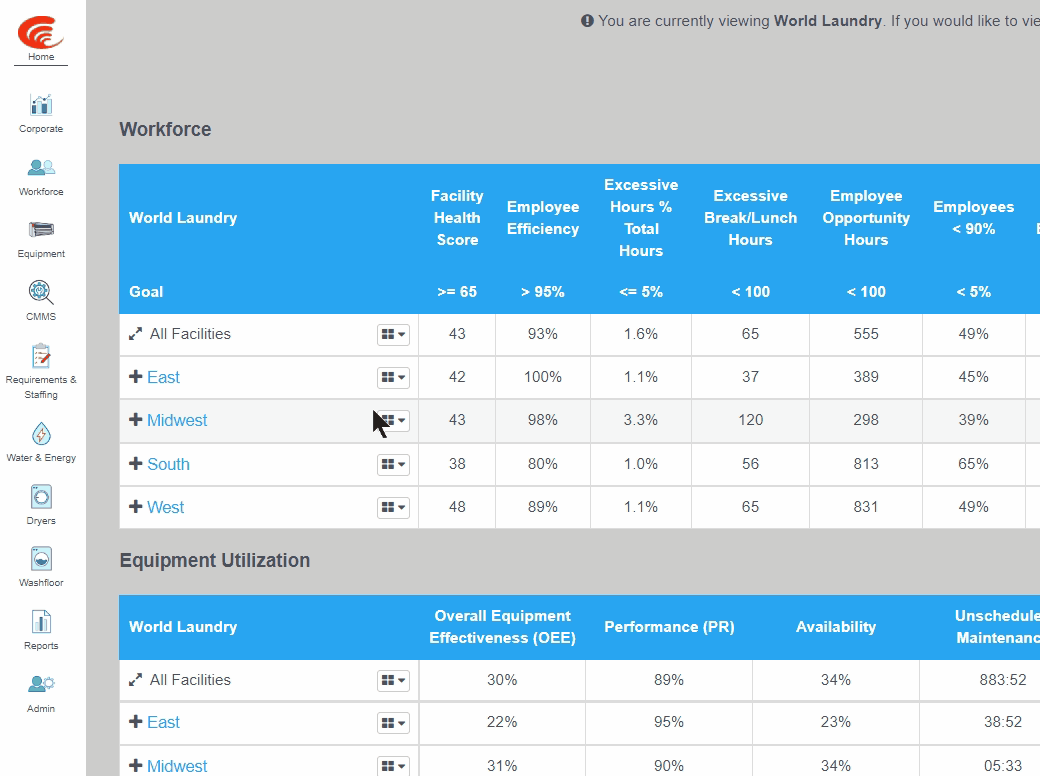Open the Dryers icon
Screen dimensions: 1040x776
click(x=41, y=497)
